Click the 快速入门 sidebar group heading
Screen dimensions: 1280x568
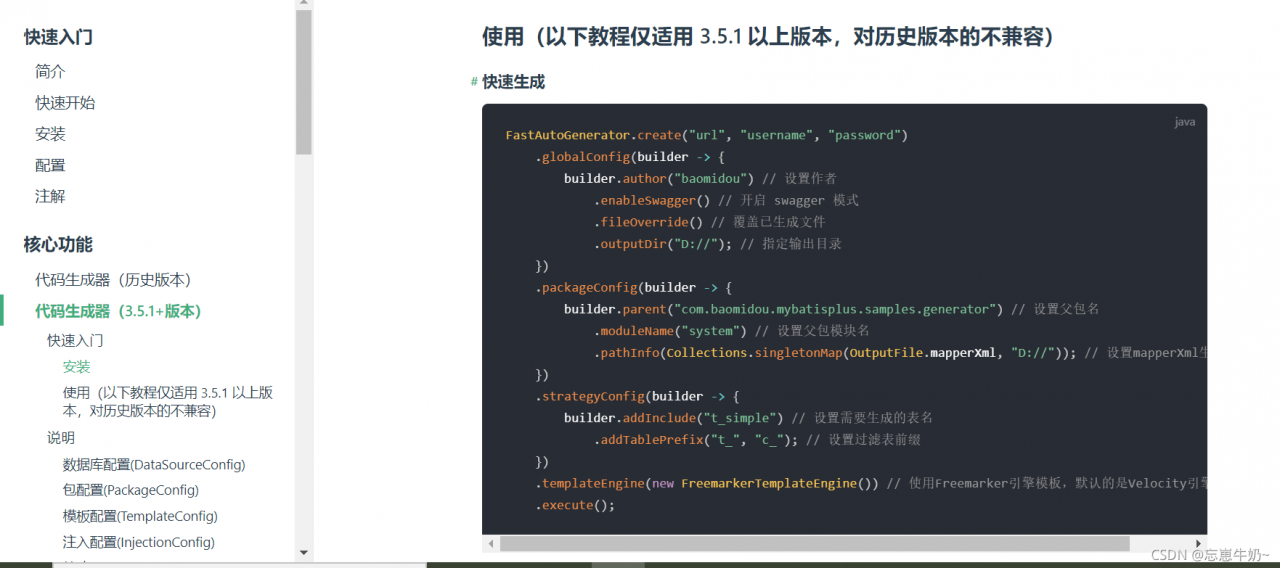pos(58,37)
